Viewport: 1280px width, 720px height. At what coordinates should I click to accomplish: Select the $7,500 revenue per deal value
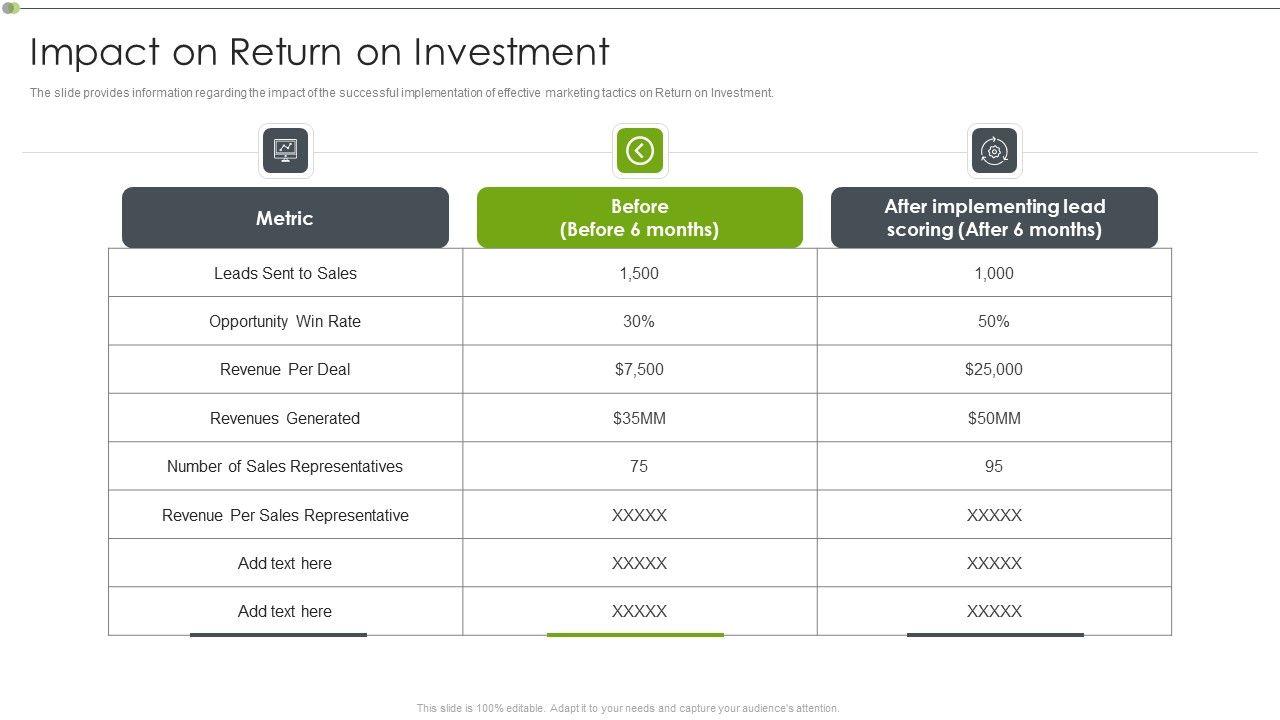(639, 369)
